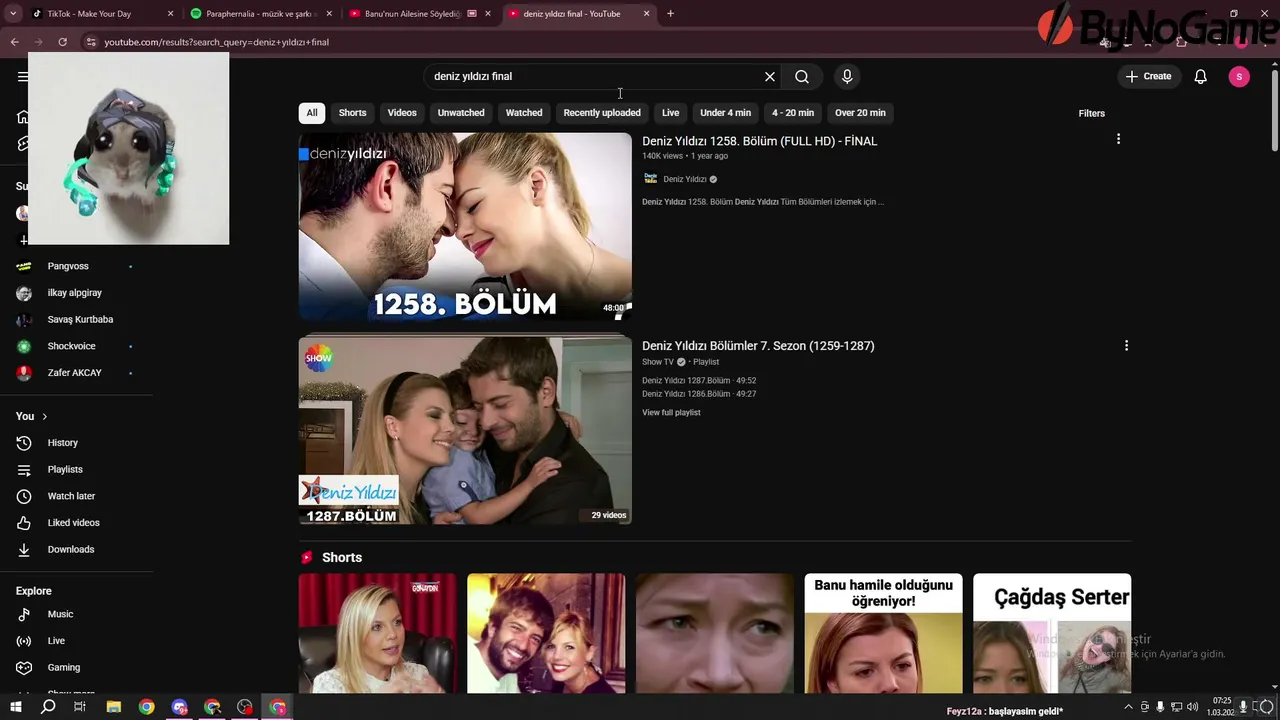The image size is (1280, 720).
Task: Click the magnifier search button
Action: (802, 77)
